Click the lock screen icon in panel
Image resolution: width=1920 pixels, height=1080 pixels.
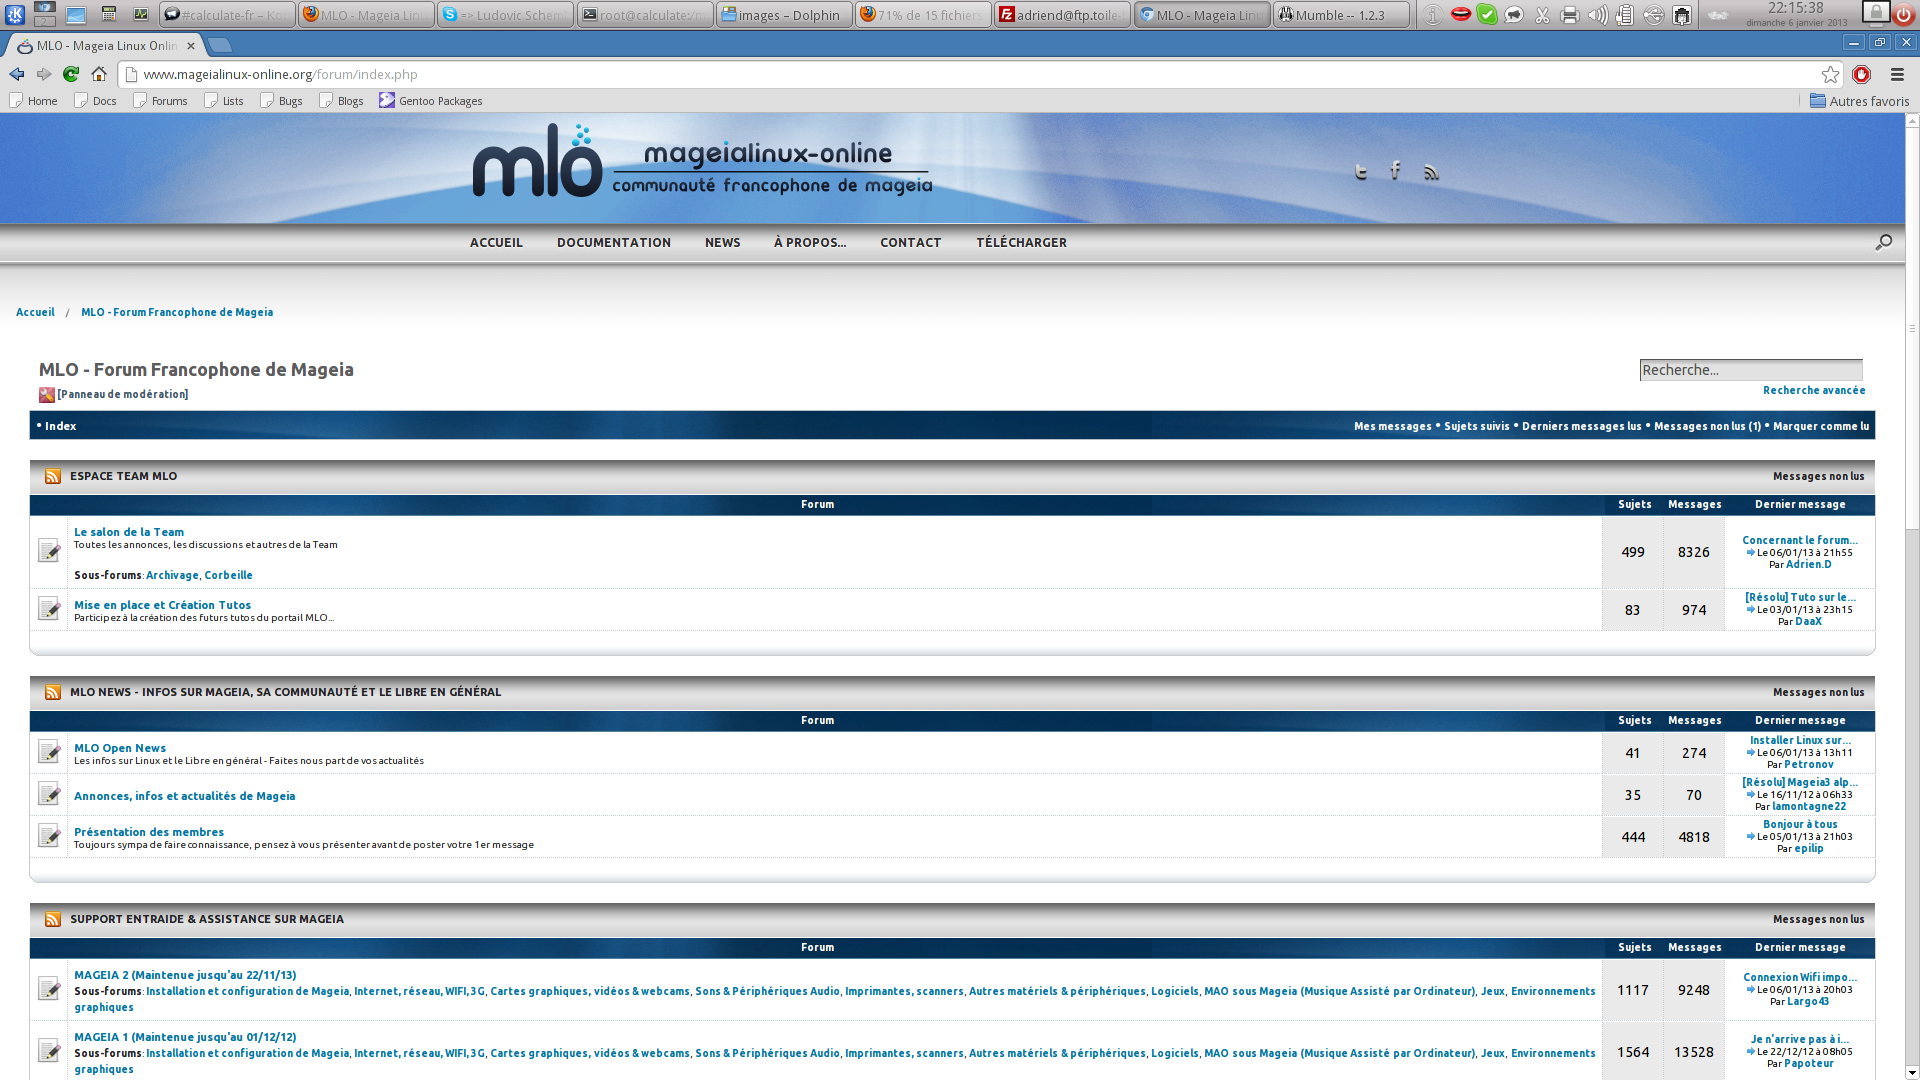(x=1876, y=14)
